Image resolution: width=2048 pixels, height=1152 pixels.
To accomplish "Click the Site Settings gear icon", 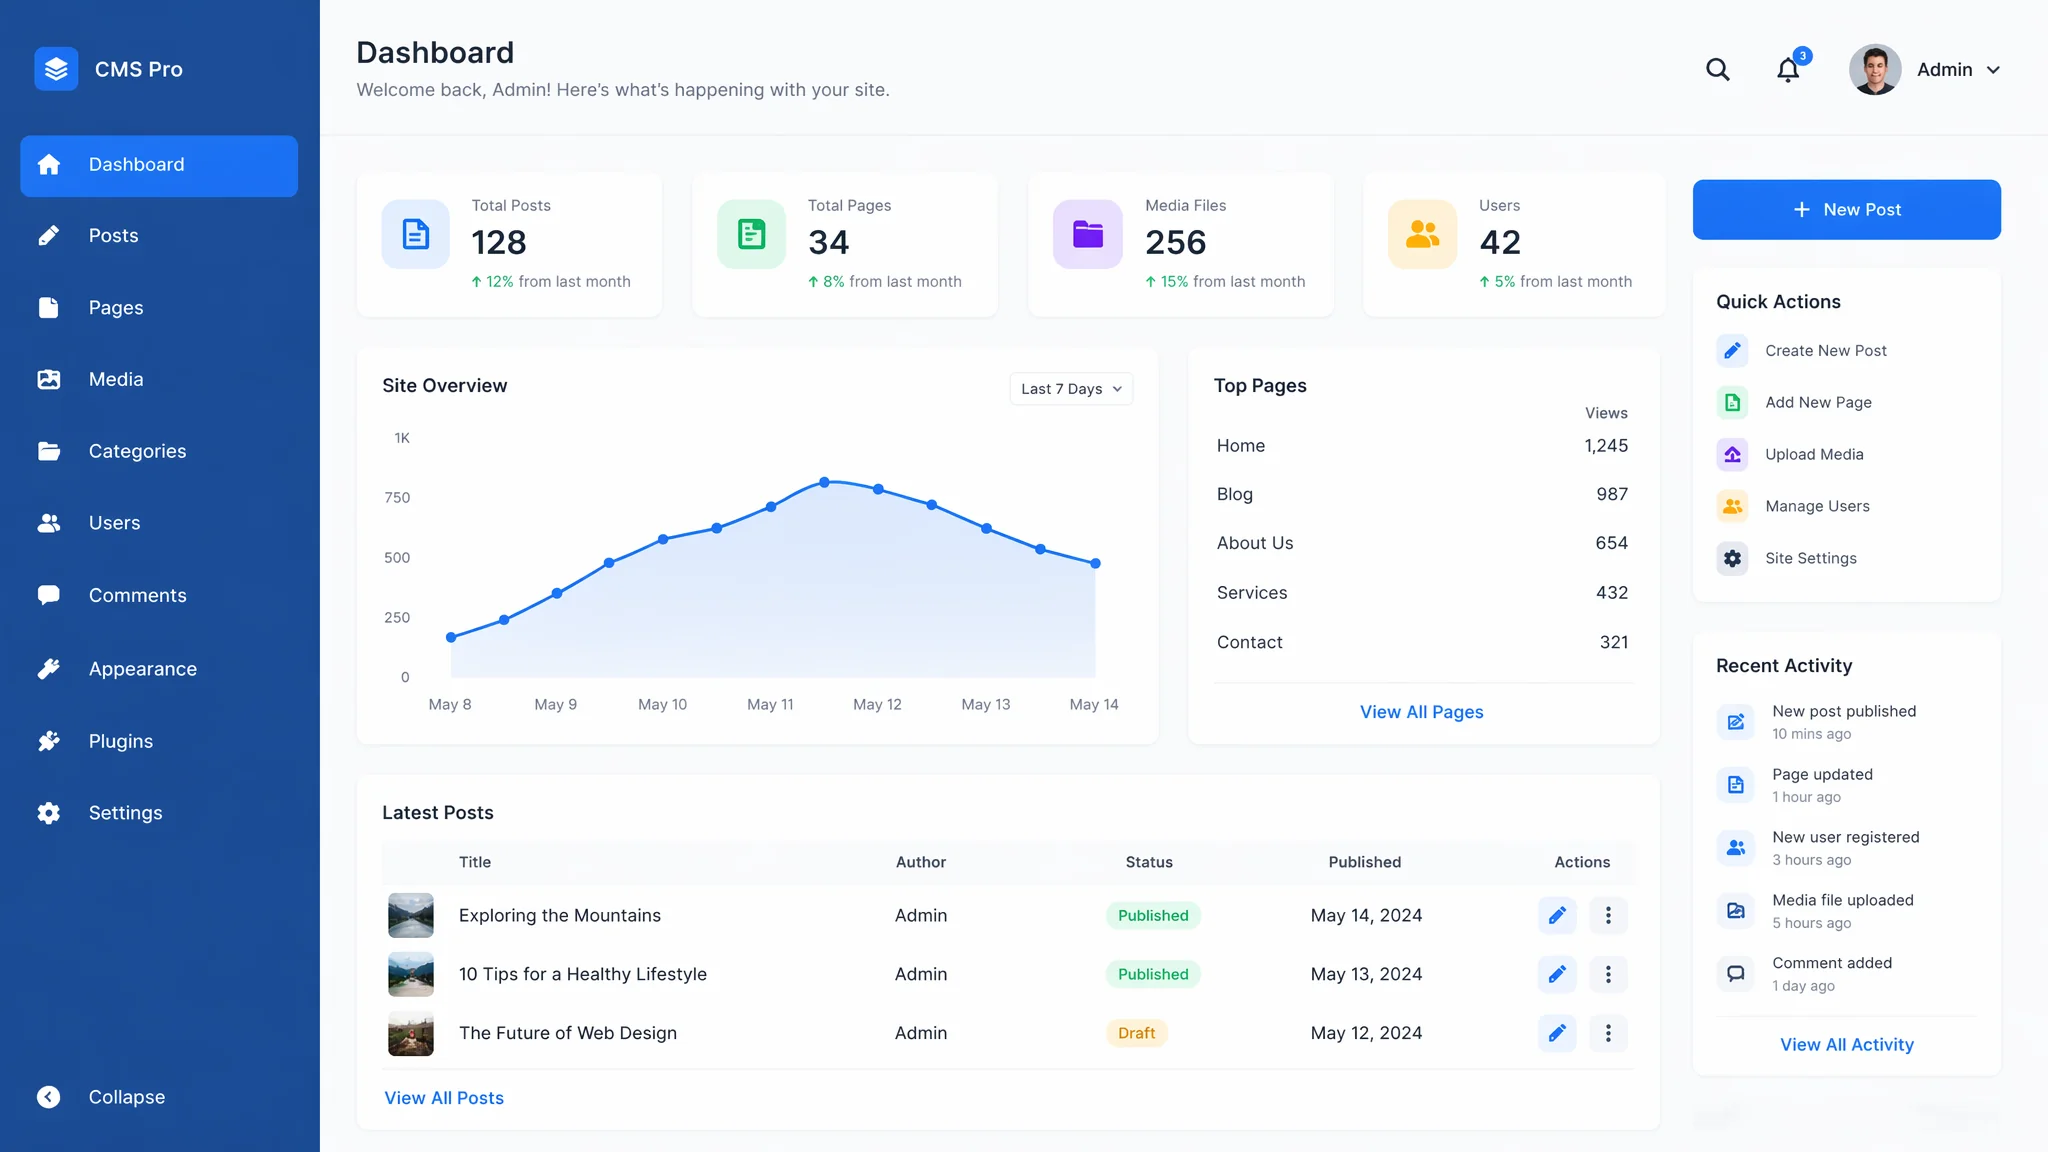I will pos(1733,558).
